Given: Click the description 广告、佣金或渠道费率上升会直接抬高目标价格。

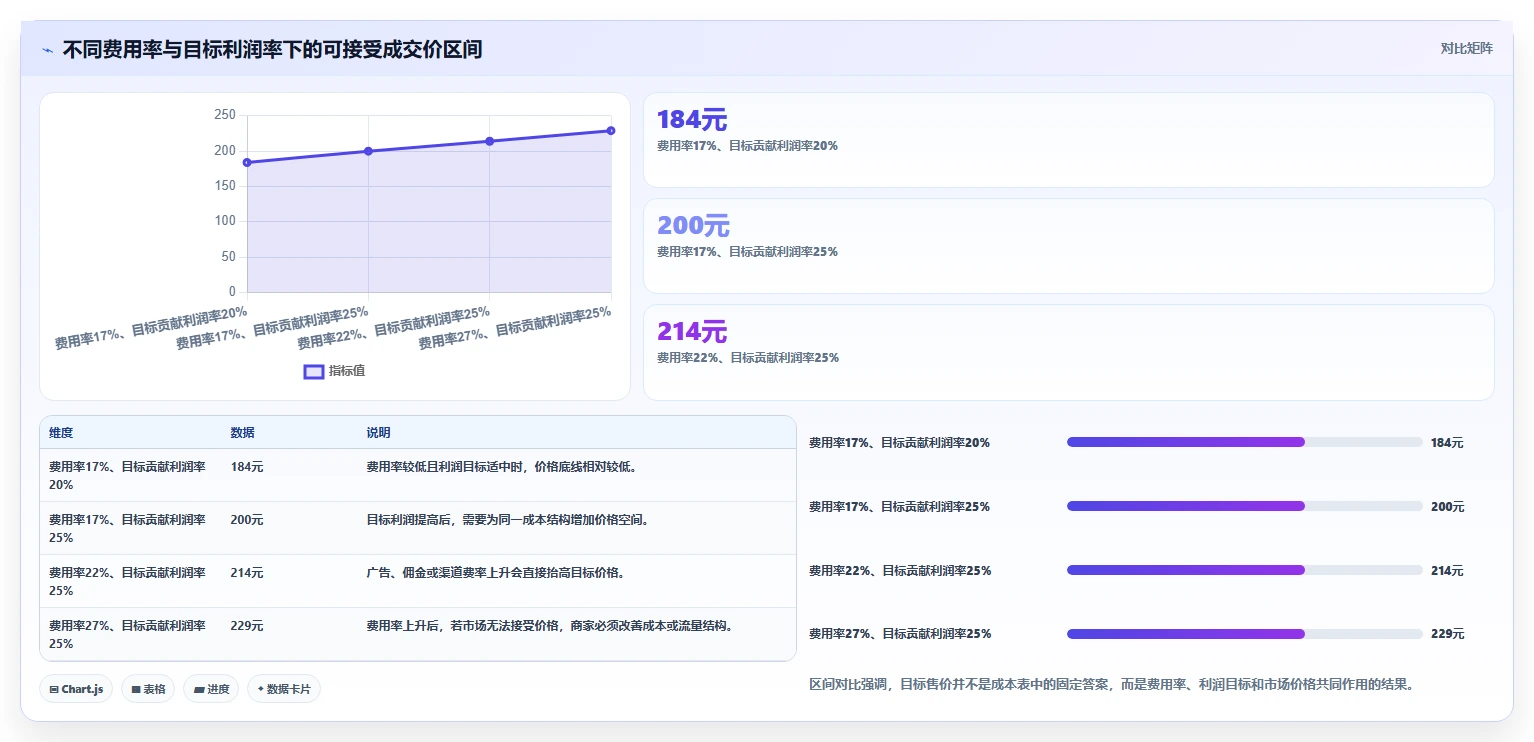Looking at the screenshot, I should pos(496,572).
